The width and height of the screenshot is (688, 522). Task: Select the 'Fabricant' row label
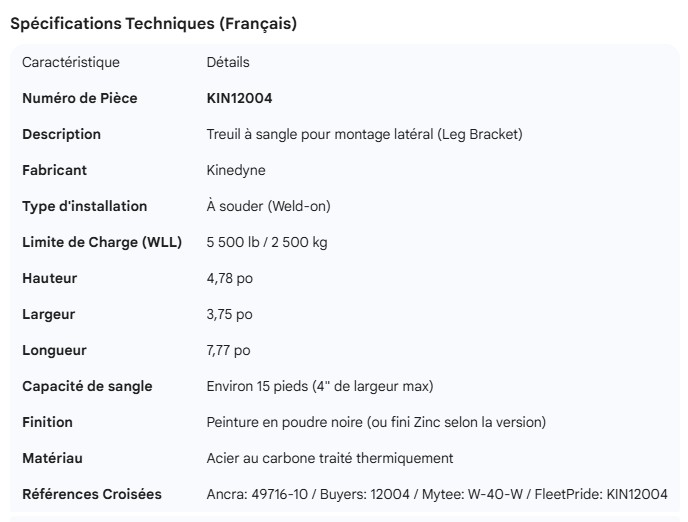tap(55, 170)
